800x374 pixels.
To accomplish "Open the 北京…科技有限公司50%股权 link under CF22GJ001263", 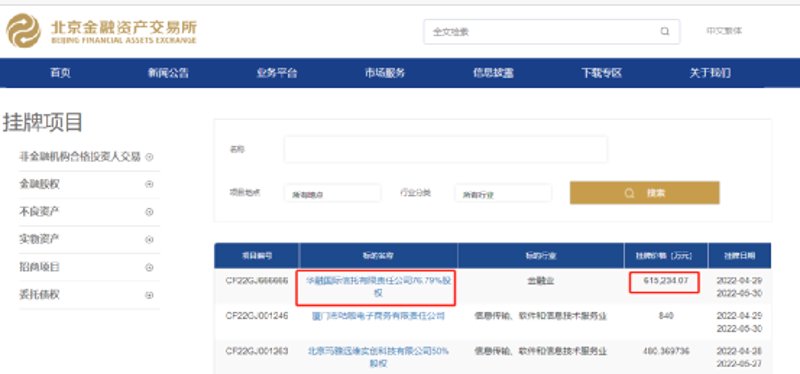I will pos(378,357).
